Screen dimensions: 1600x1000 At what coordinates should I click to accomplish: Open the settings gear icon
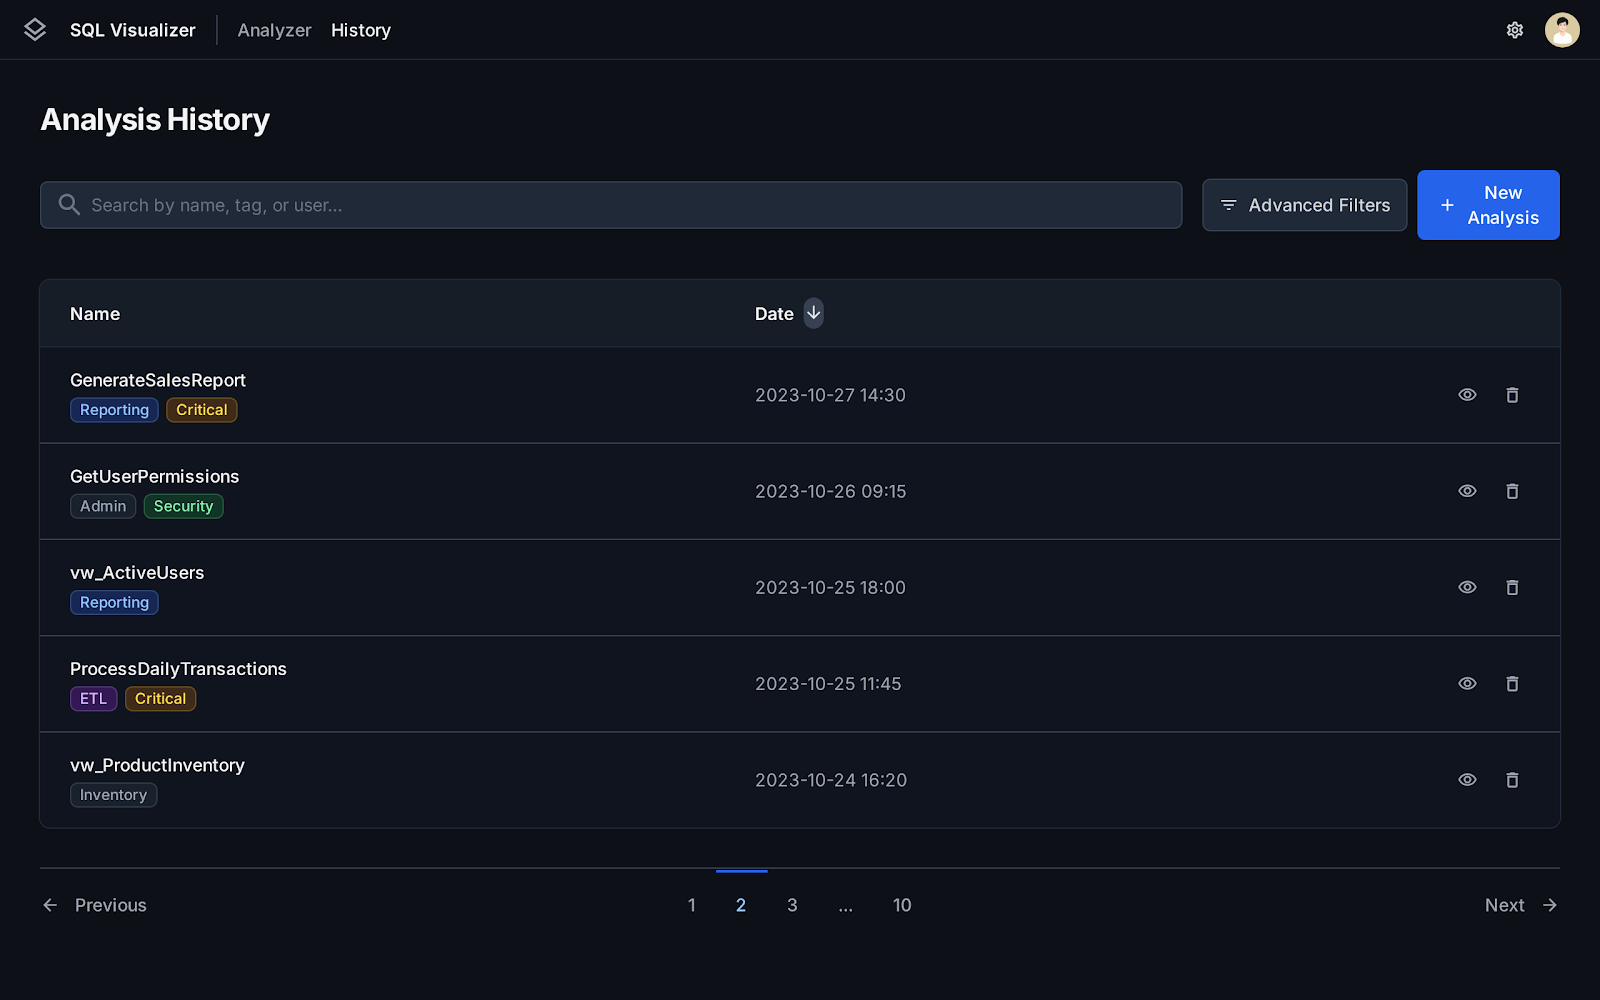(1514, 30)
